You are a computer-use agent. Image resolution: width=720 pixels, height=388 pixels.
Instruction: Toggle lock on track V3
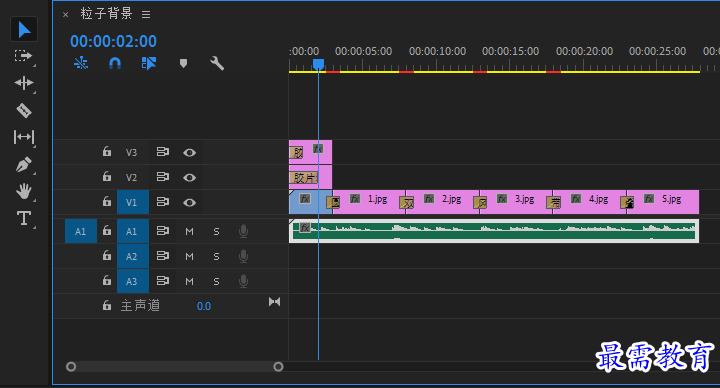pyautogui.click(x=107, y=151)
